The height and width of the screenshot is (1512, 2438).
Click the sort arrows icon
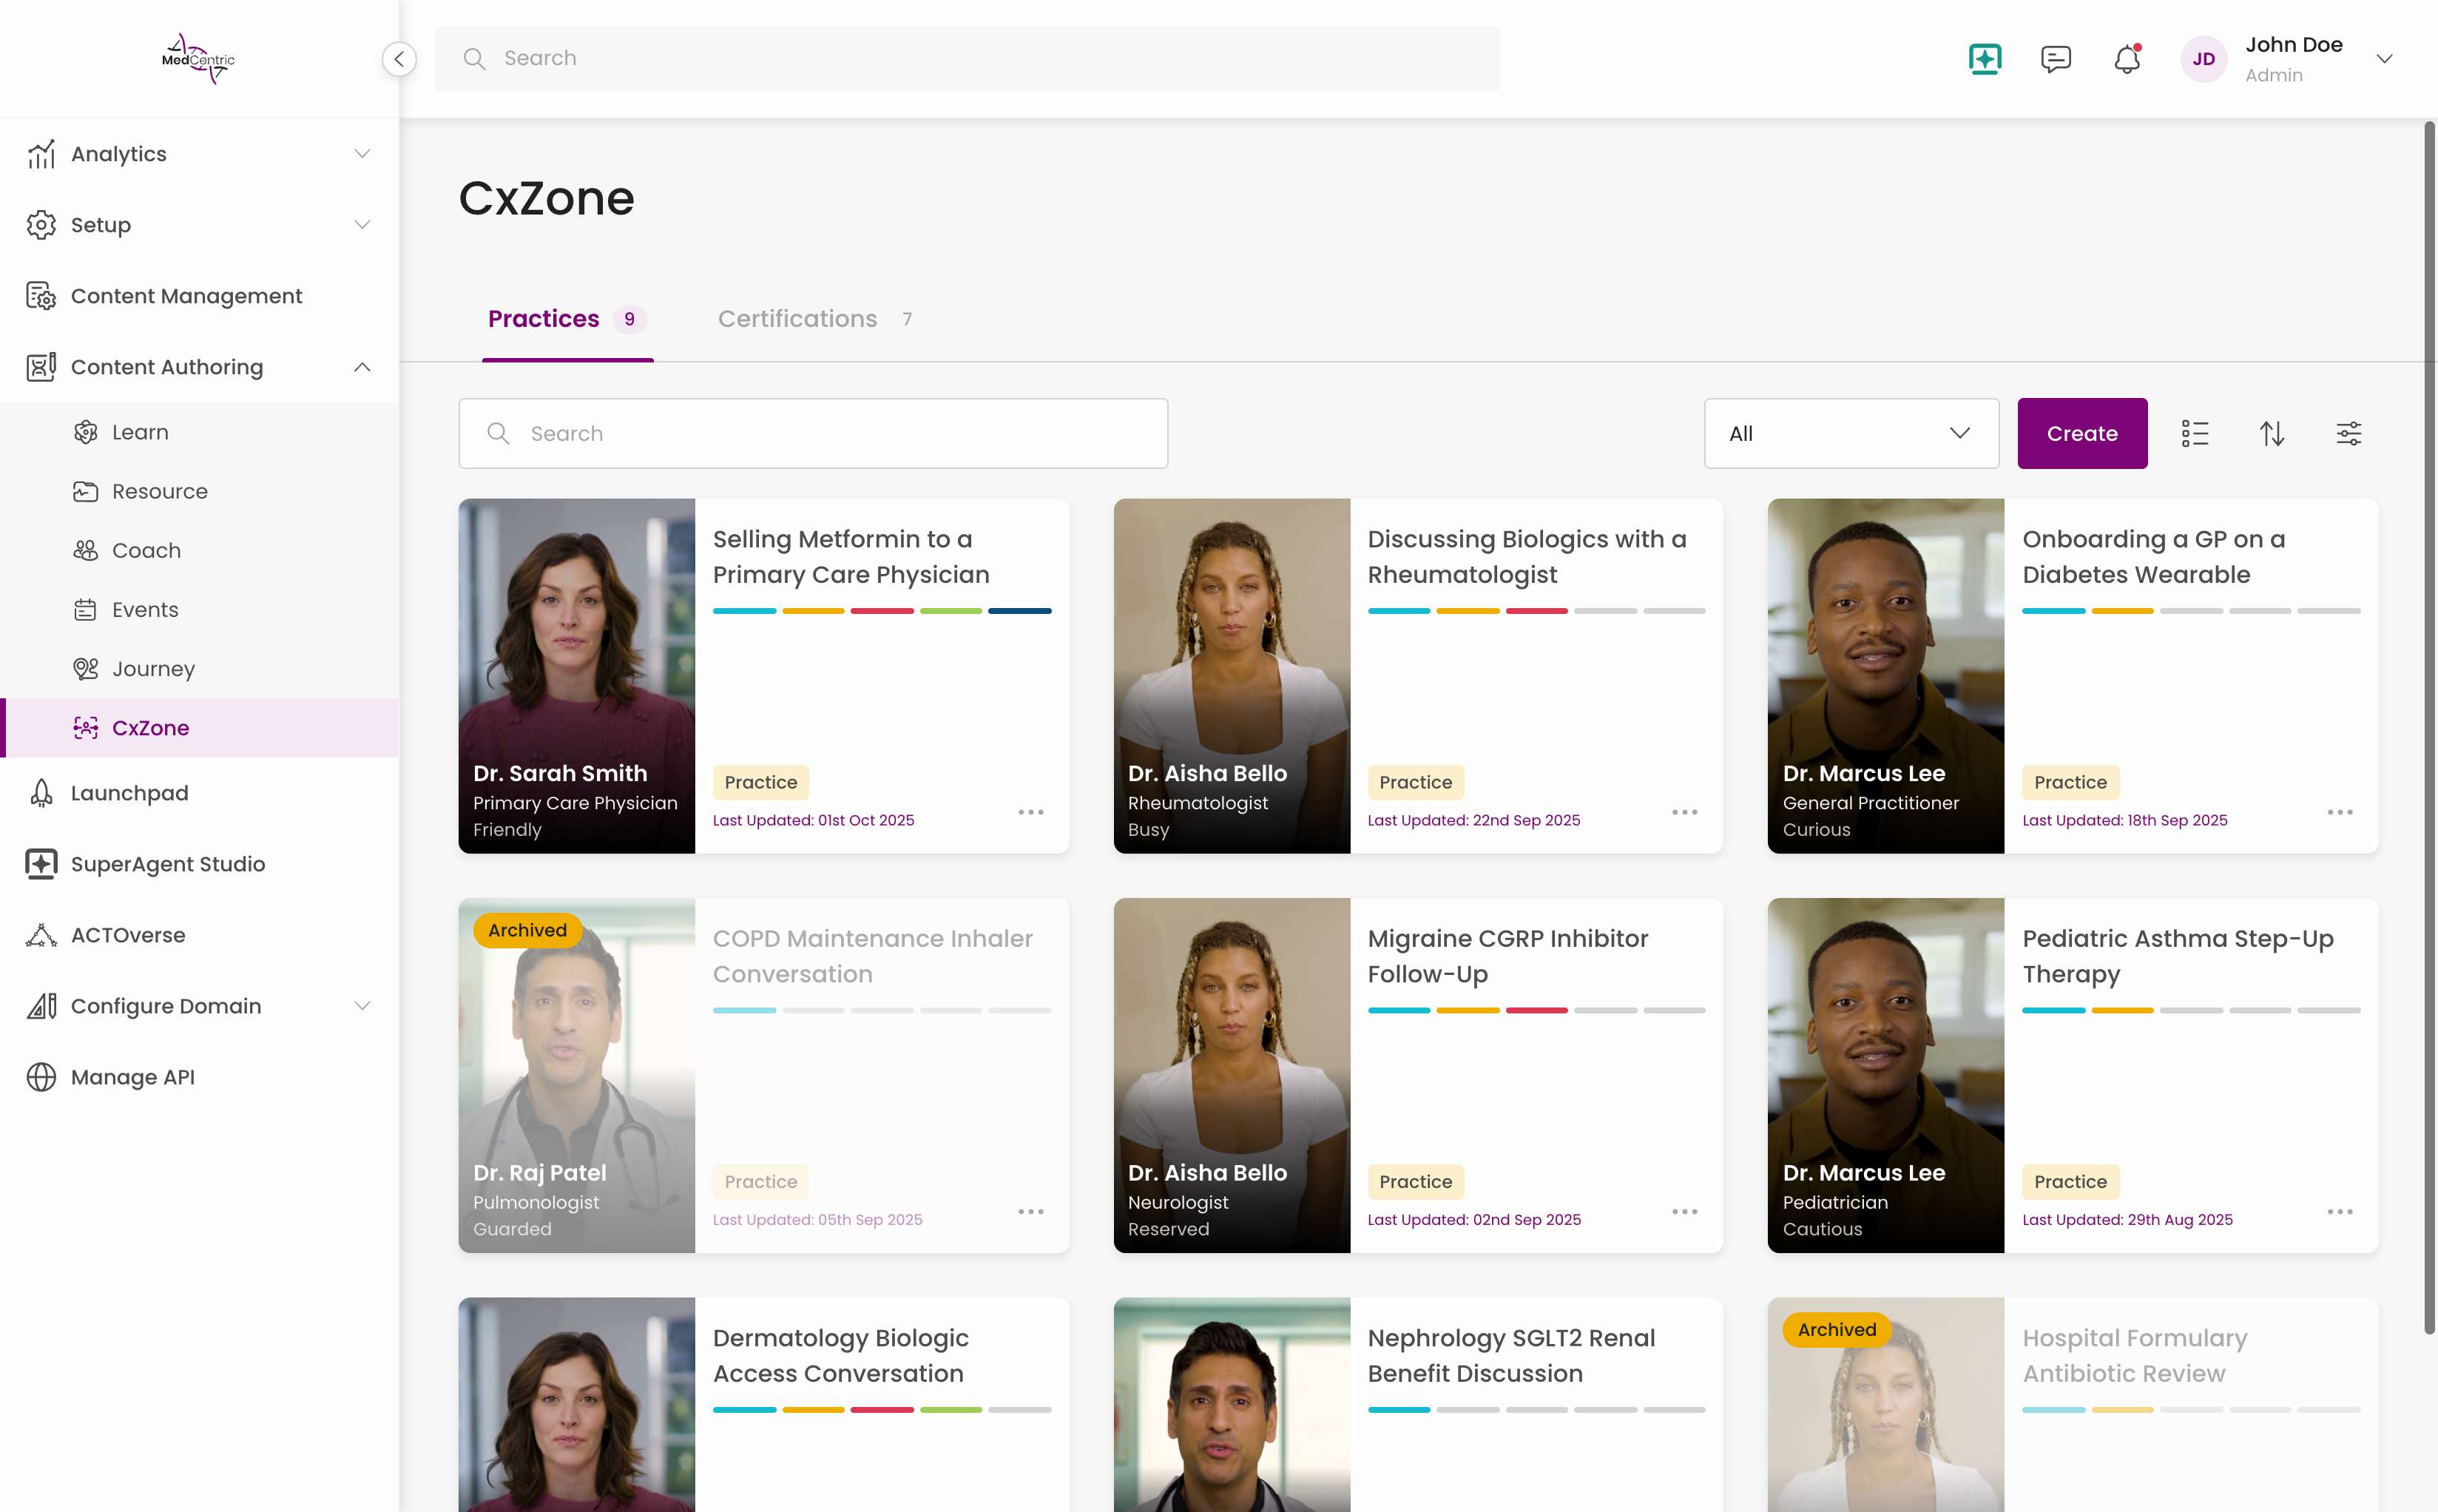point(2271,433)
